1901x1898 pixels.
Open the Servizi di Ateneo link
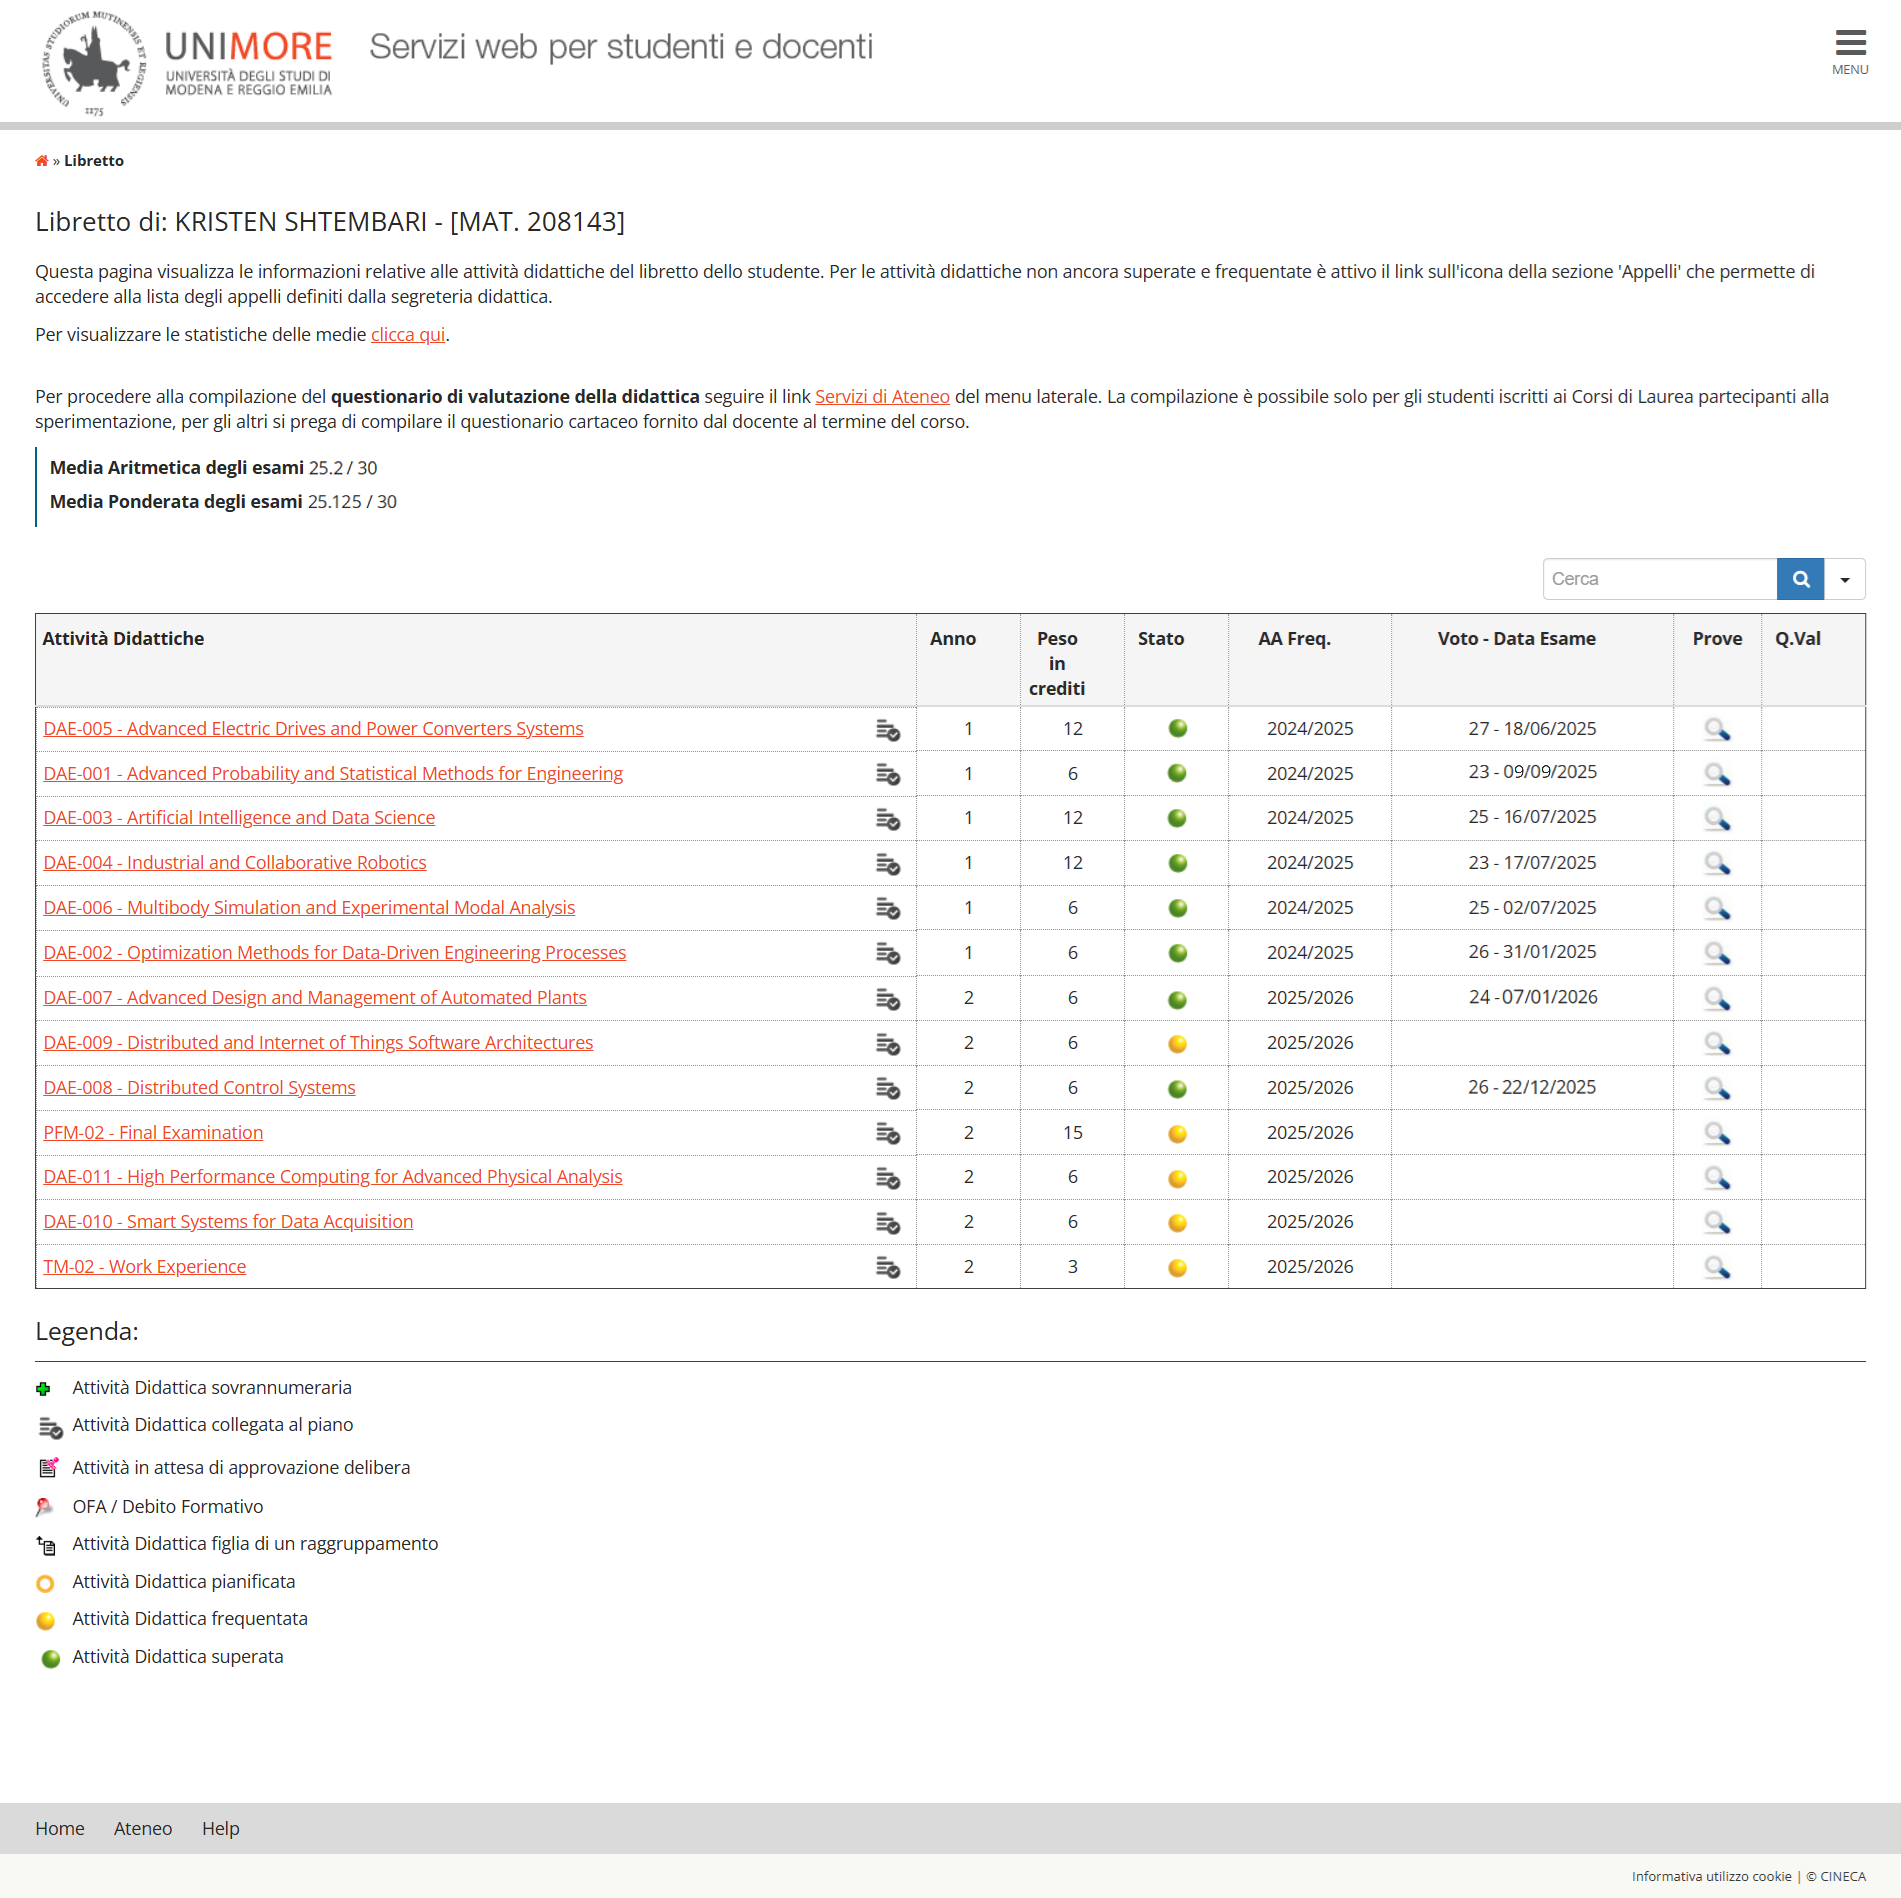(881, 397)
